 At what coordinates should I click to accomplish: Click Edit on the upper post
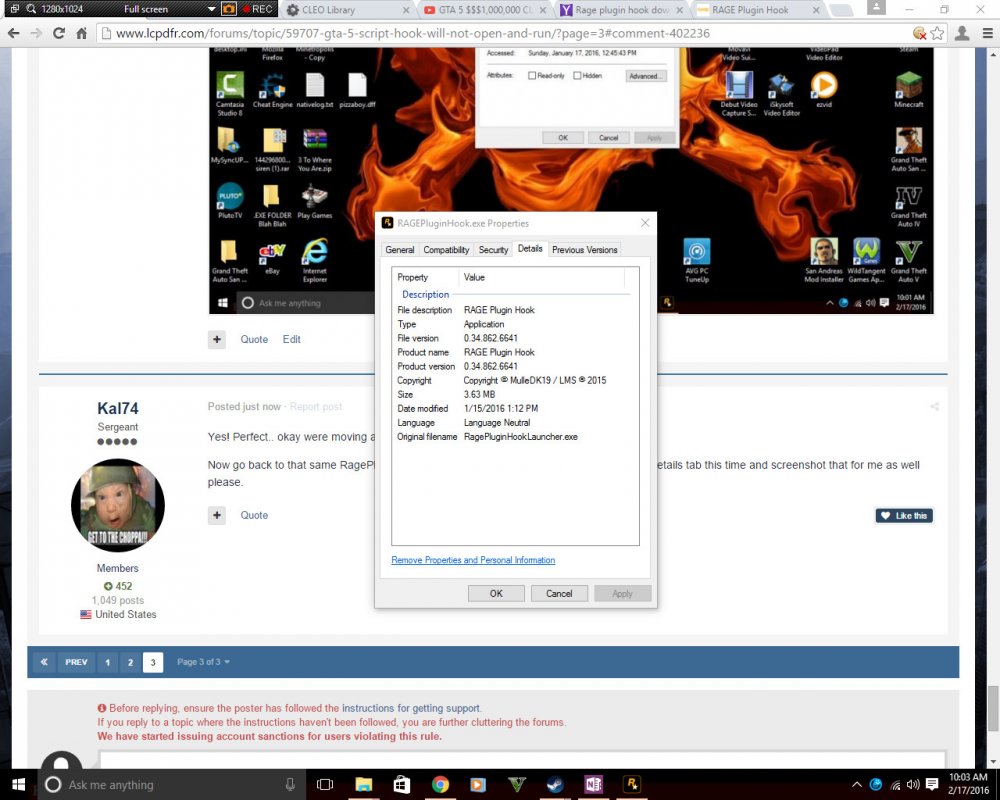click(291, 339)
